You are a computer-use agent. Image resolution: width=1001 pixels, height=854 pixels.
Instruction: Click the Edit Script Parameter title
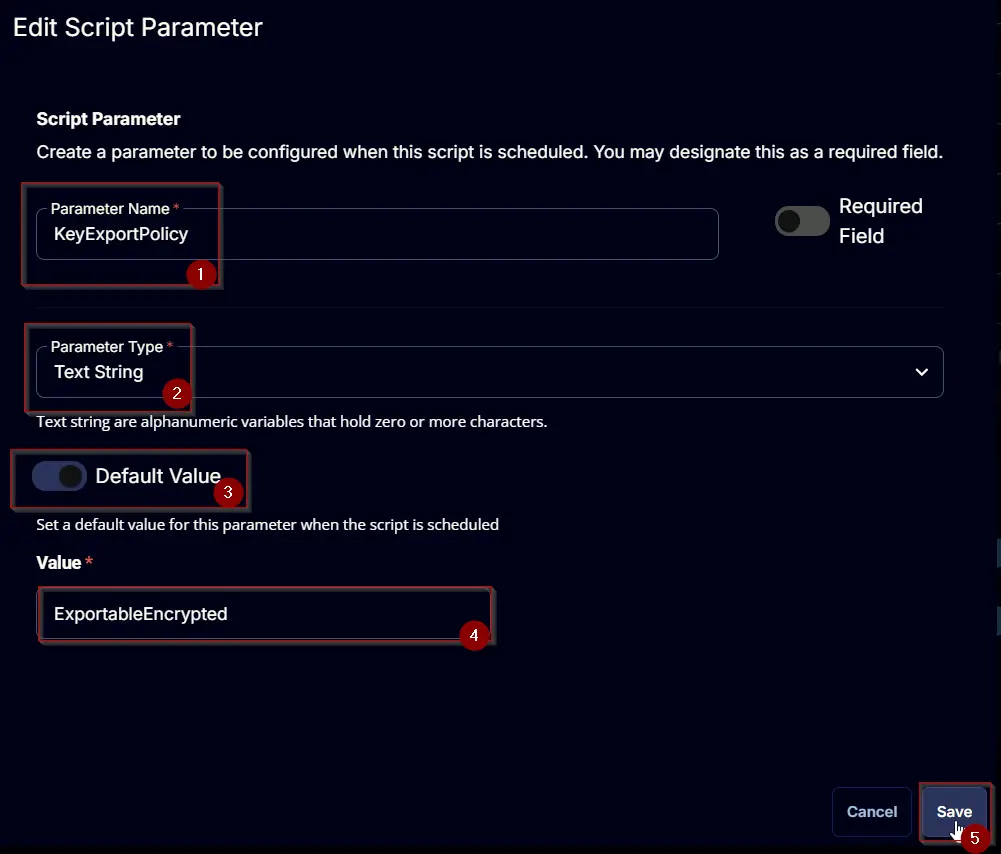[138, 27]
